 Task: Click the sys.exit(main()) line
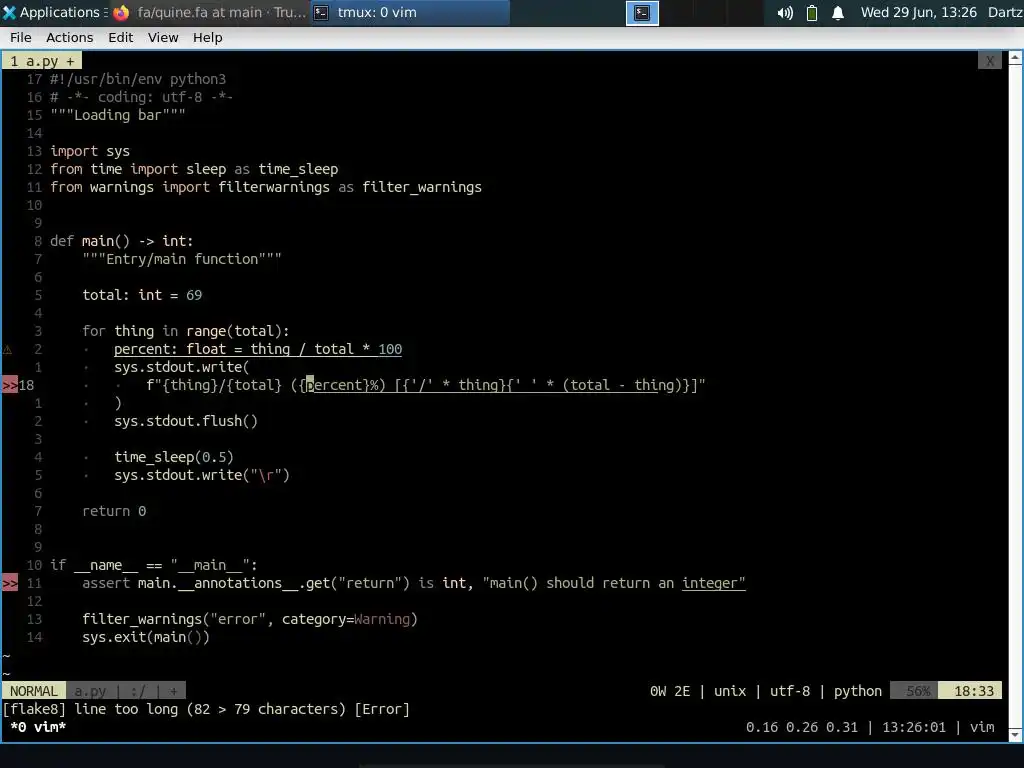[x=146, y=637]
